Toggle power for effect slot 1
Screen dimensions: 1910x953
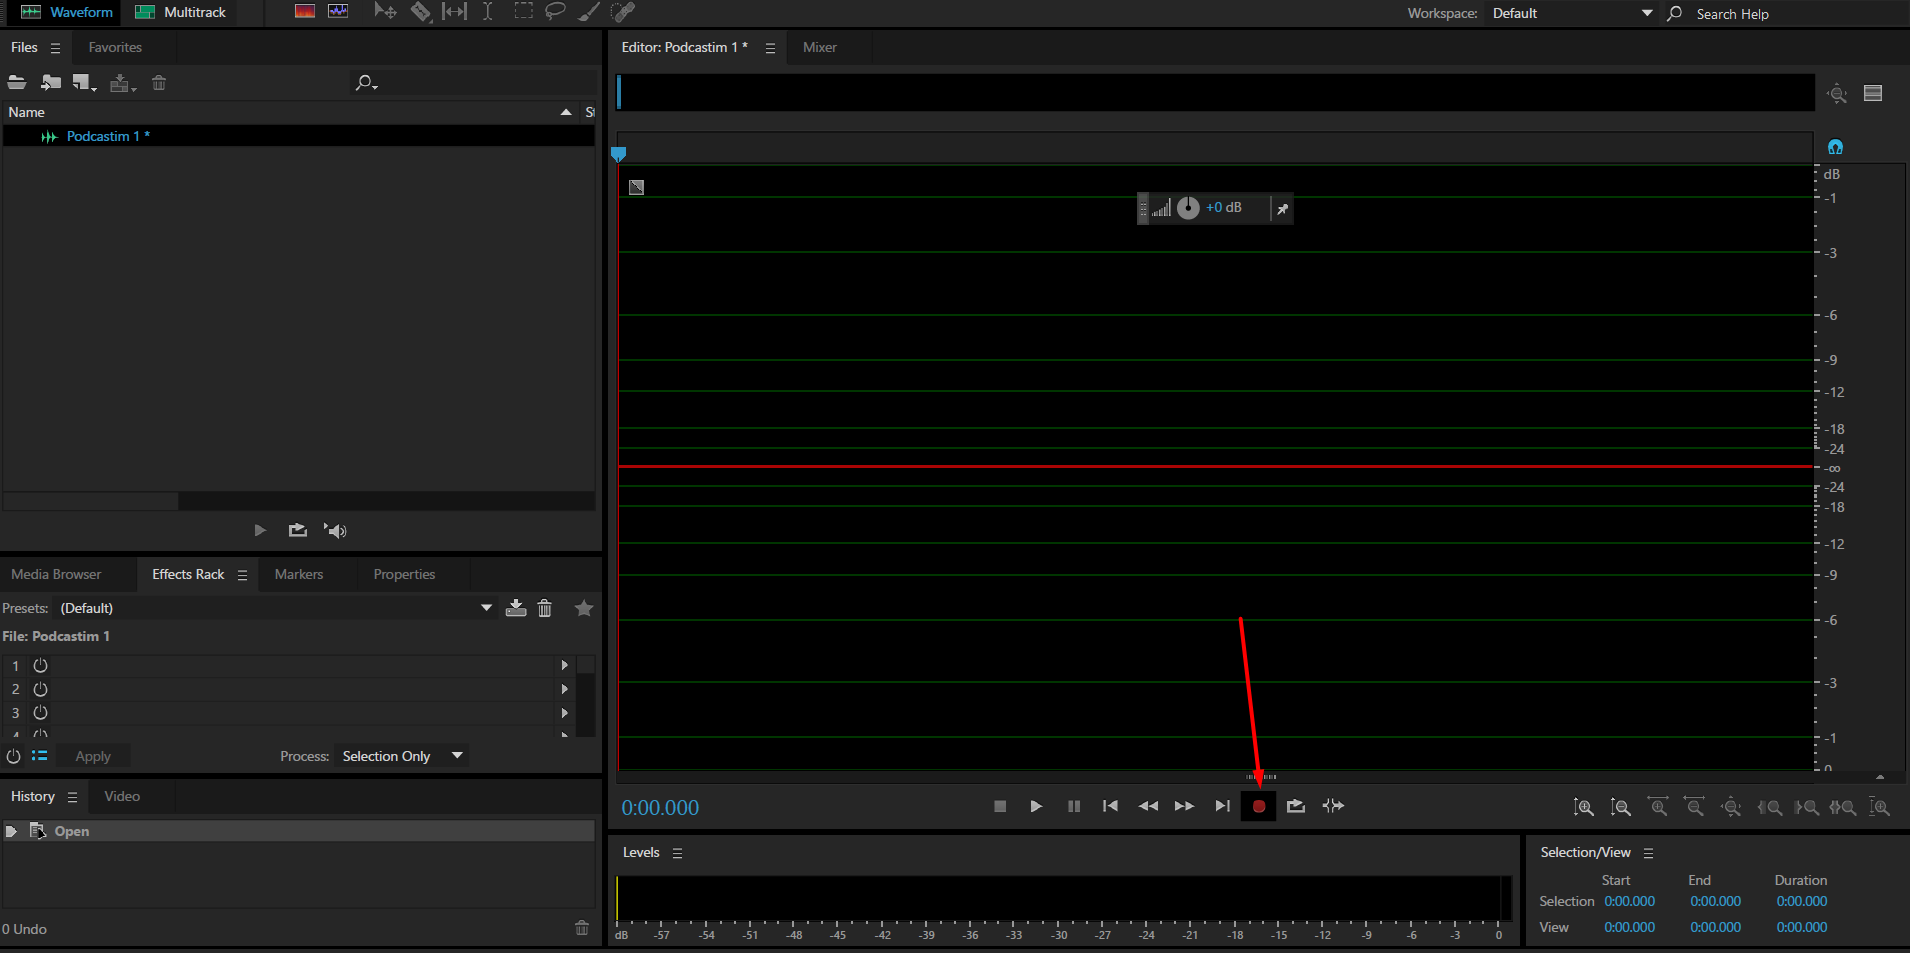coord(40,665)
